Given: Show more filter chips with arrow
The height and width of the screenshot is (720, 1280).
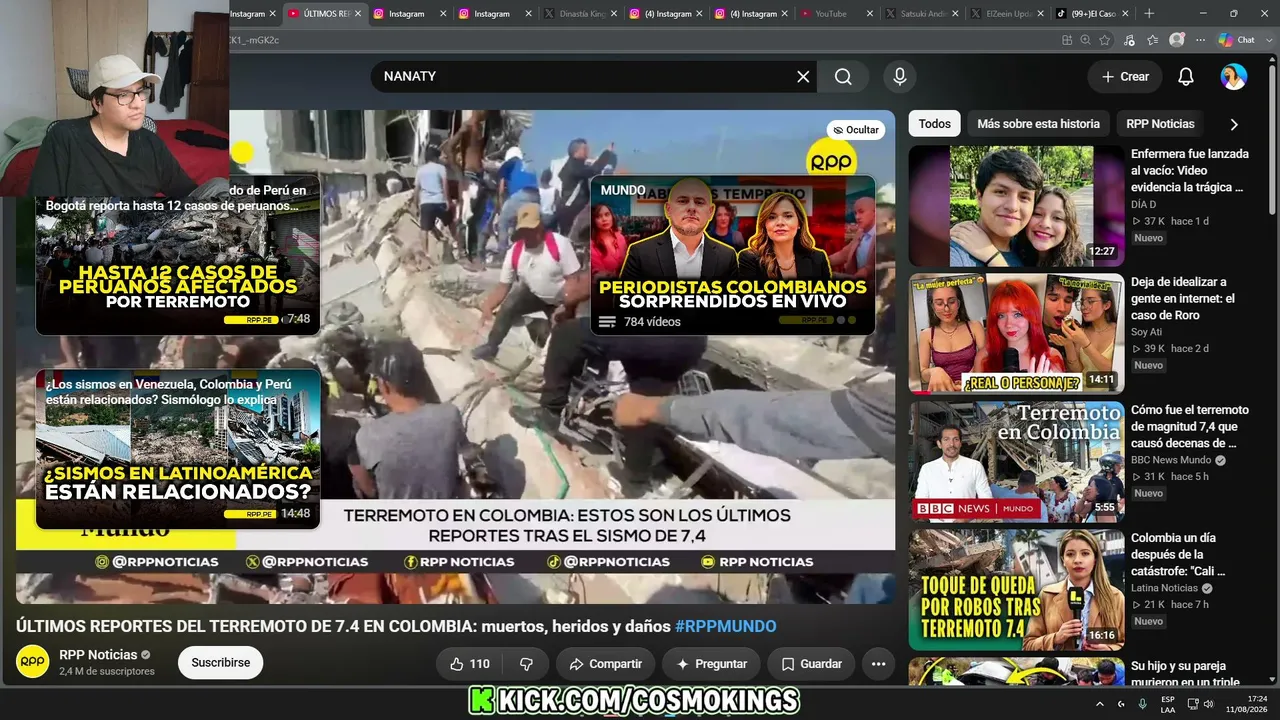Looking at the screenshot, I should (x=1234, y=124).
